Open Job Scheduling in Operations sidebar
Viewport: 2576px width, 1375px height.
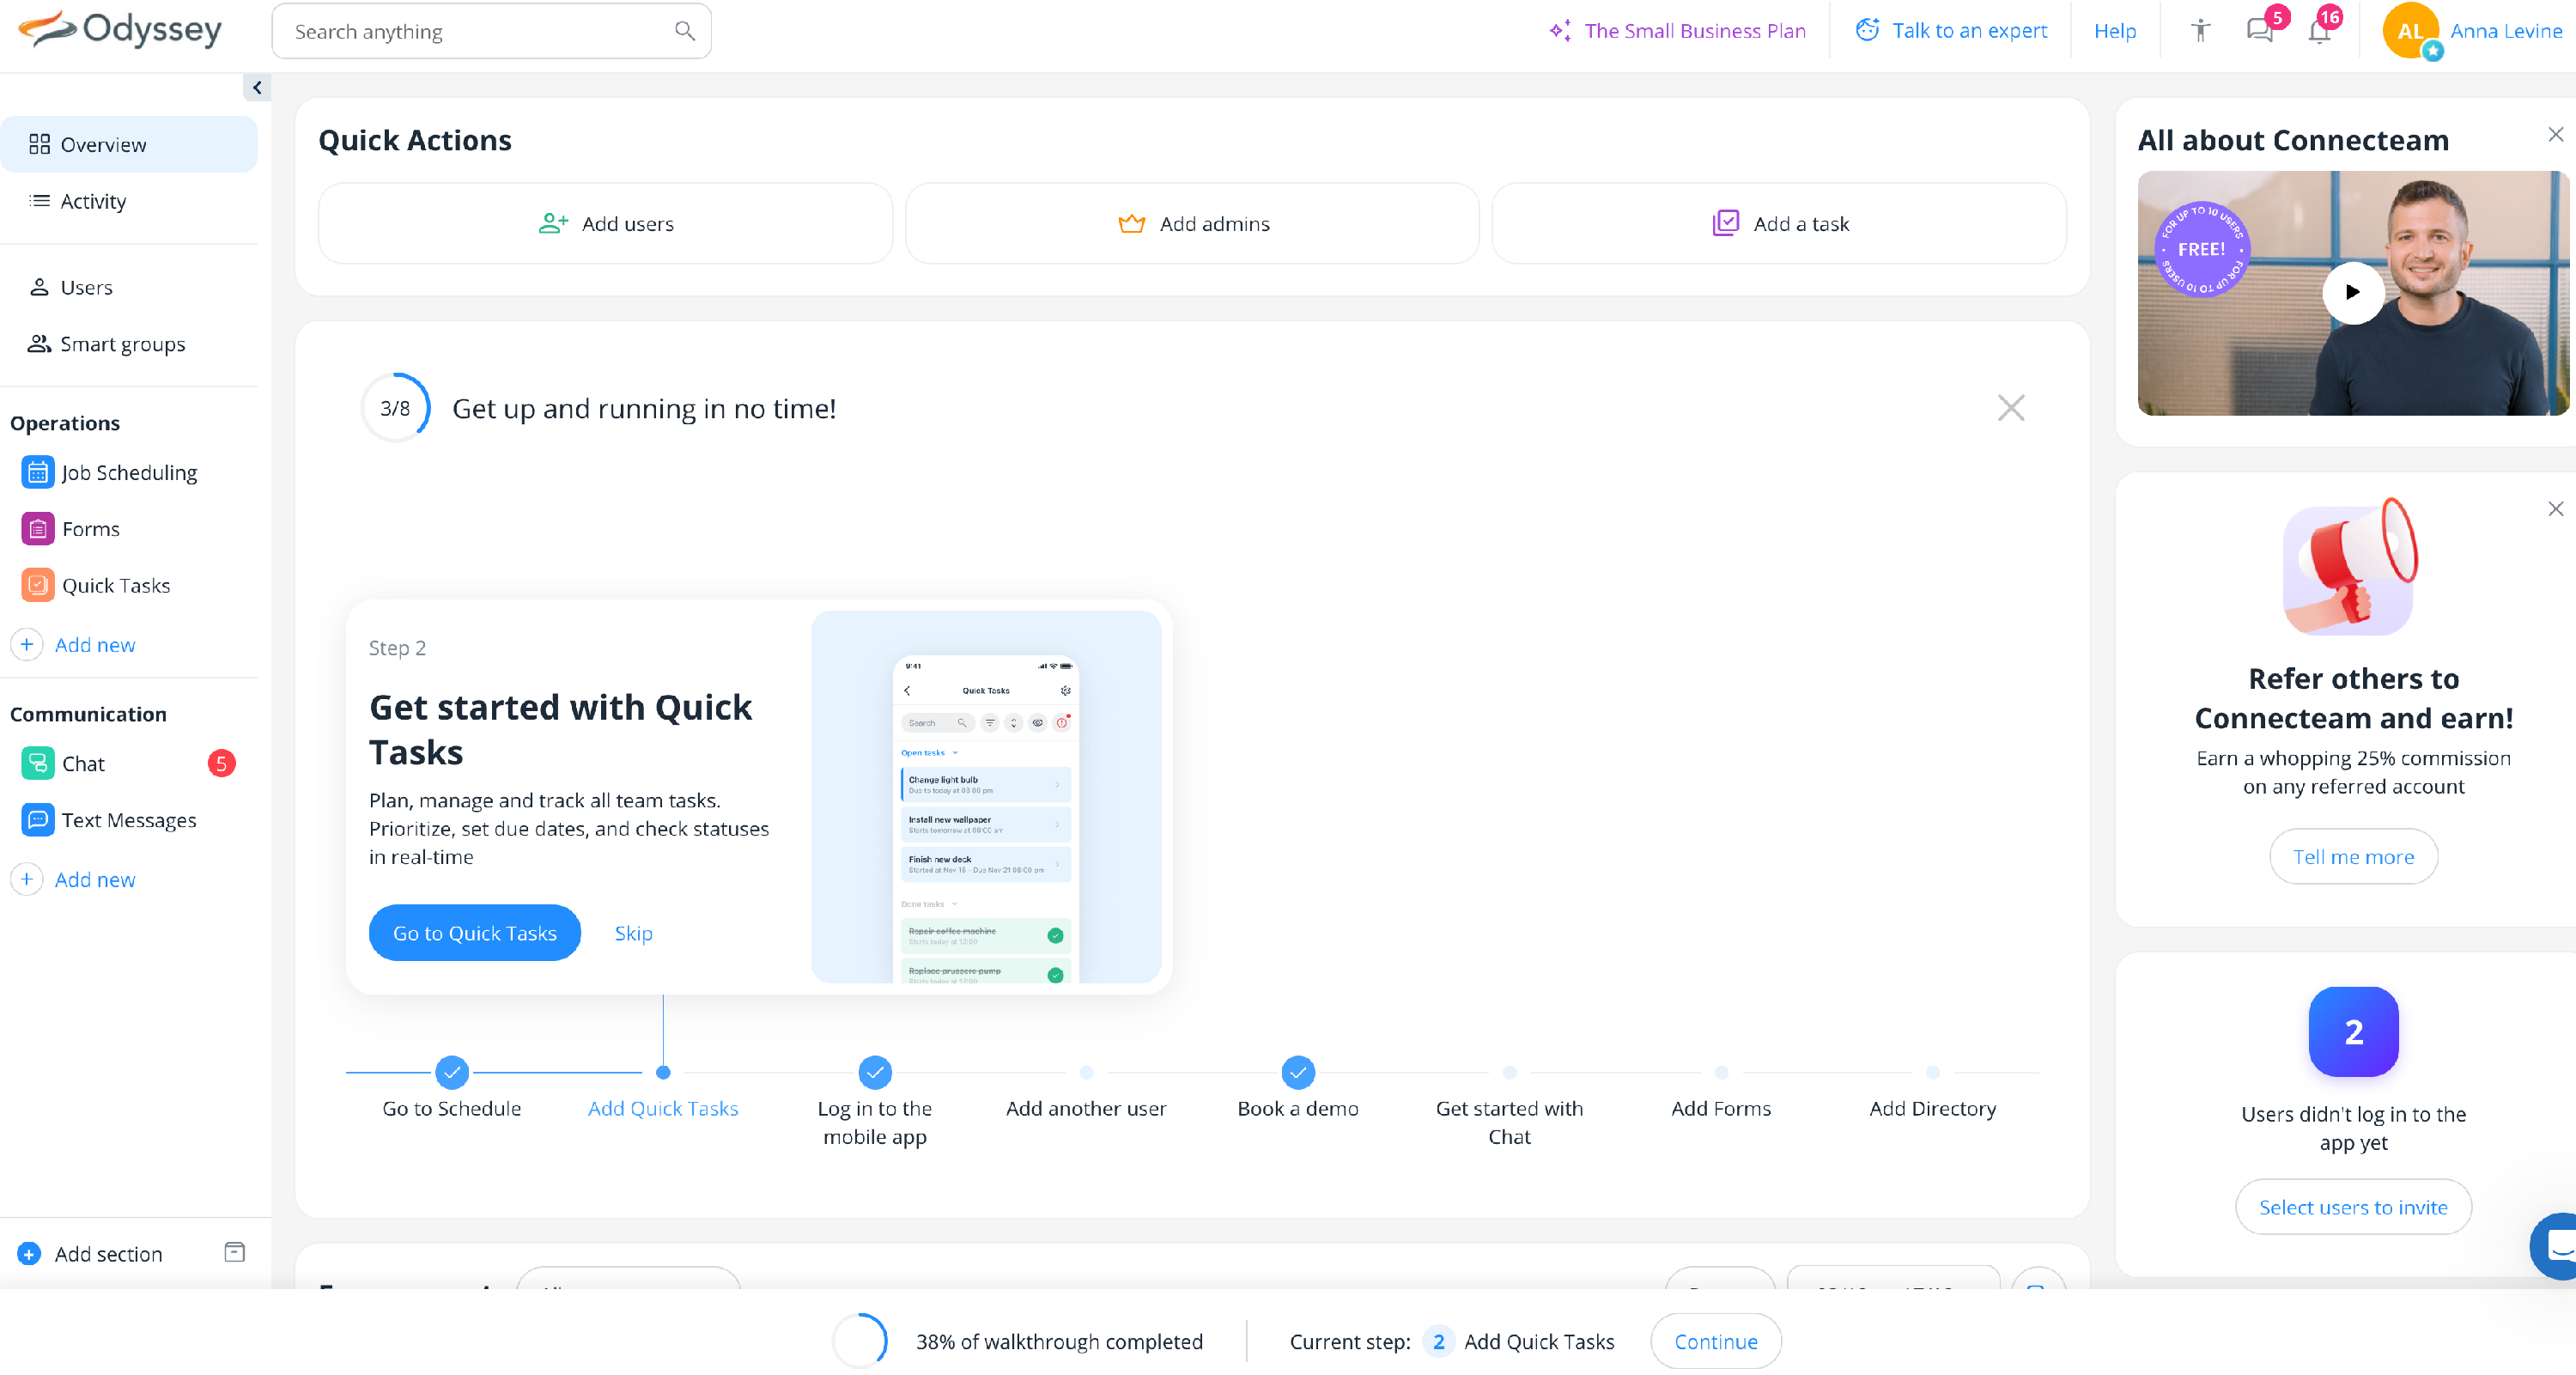[129, 472]
